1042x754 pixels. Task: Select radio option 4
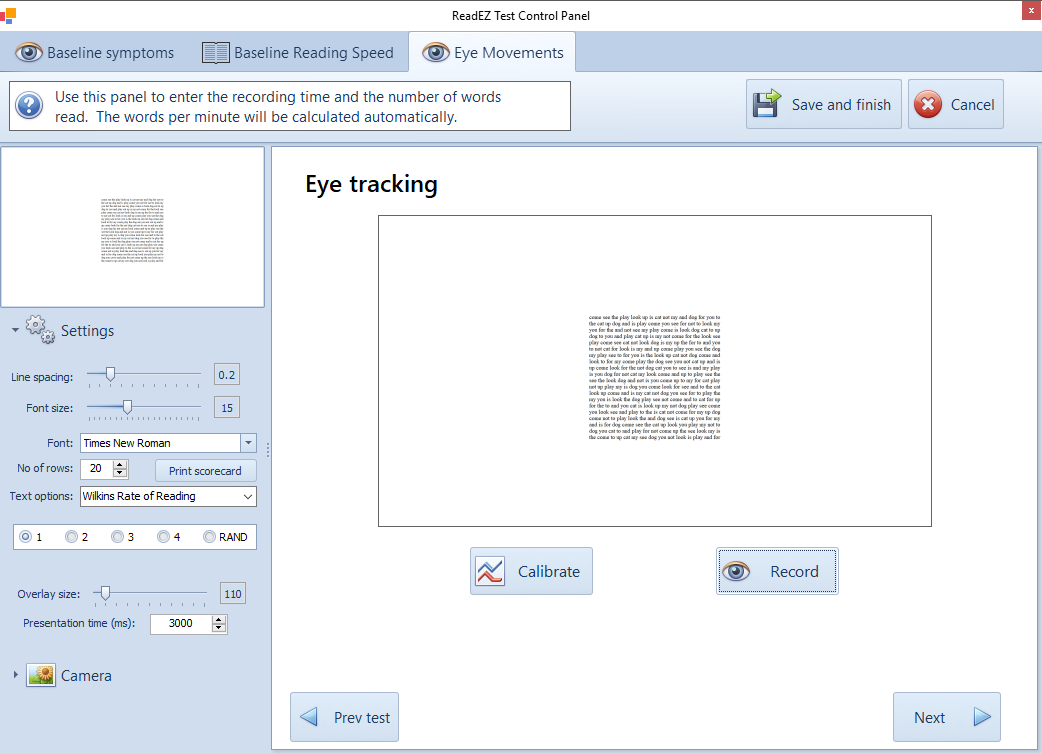pos(164,537)
